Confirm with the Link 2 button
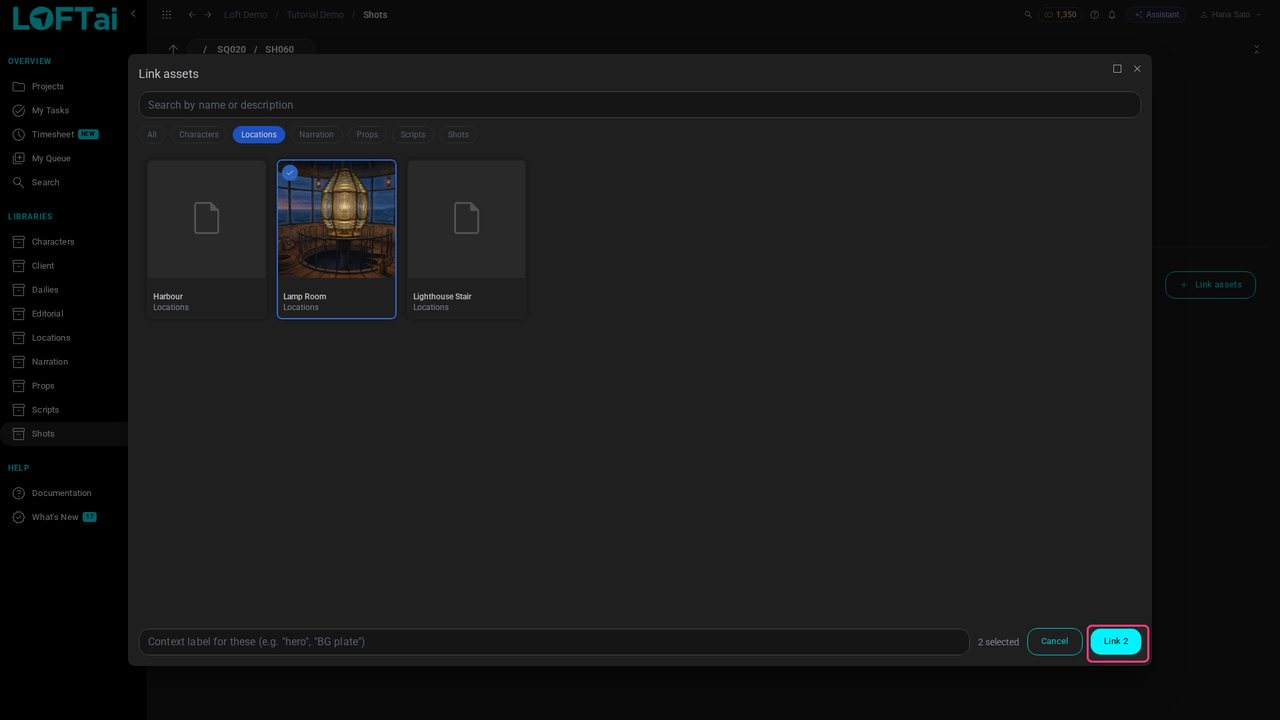 pos(1116,642)
